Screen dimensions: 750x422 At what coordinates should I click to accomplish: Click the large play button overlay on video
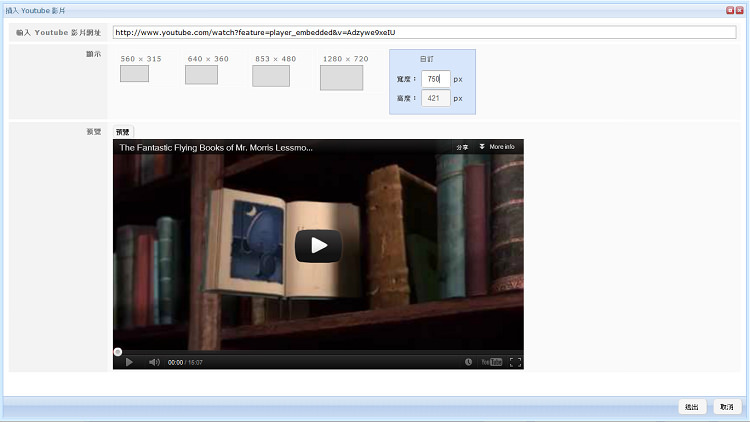pos(318,246)
